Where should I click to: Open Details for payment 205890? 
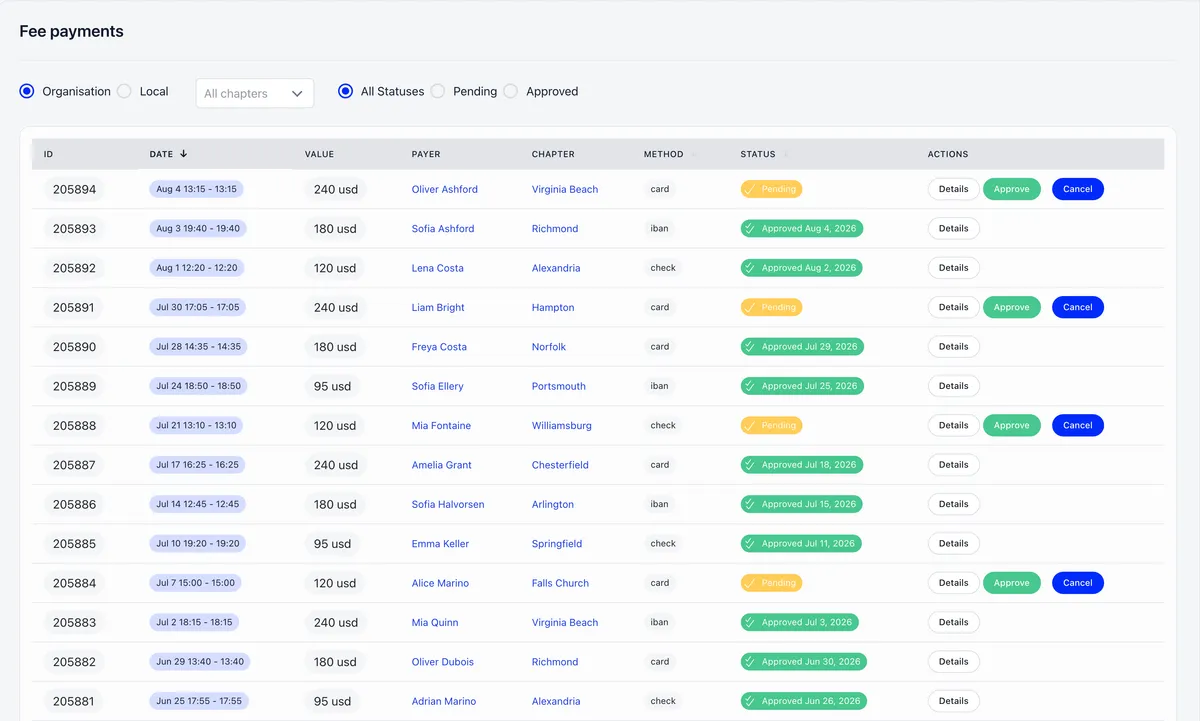click(x=953, y=347)
